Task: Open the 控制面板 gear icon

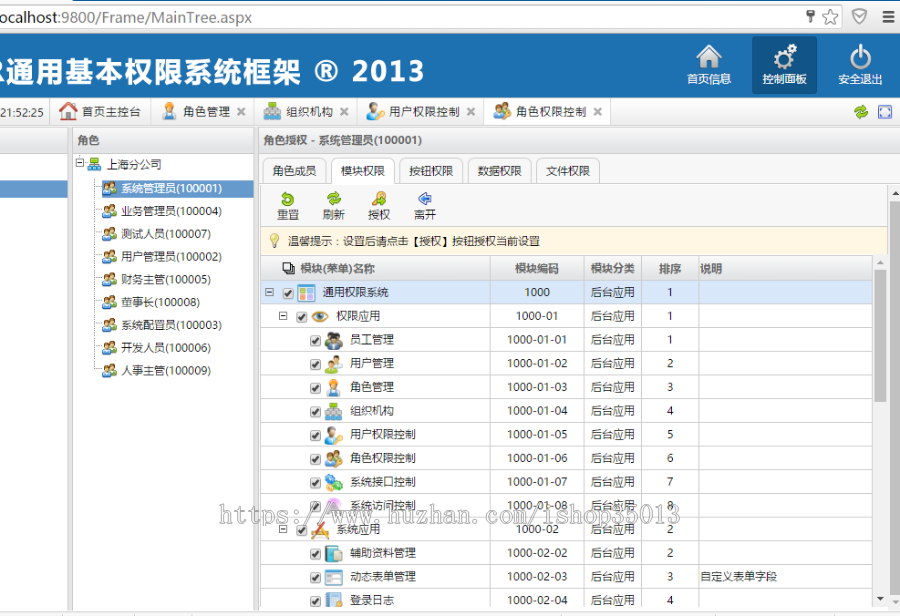Action: 783,63
